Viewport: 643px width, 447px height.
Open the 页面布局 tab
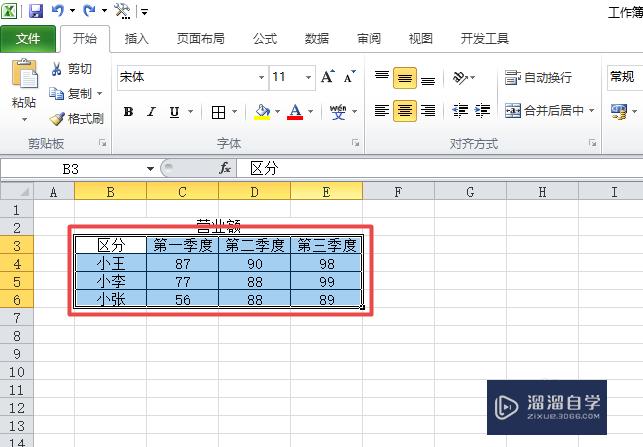[x=201, y=39]
